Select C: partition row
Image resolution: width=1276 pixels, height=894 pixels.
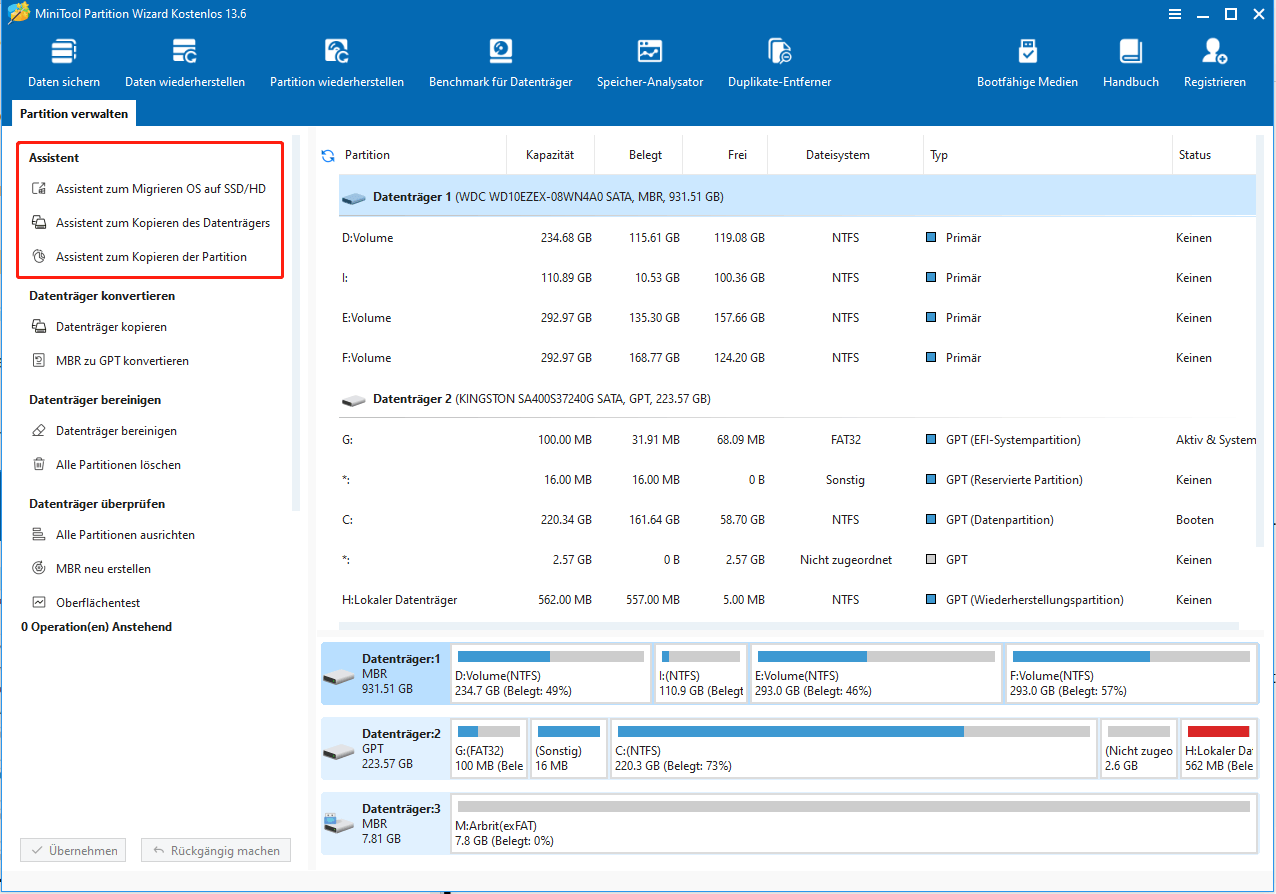[797, 520]
